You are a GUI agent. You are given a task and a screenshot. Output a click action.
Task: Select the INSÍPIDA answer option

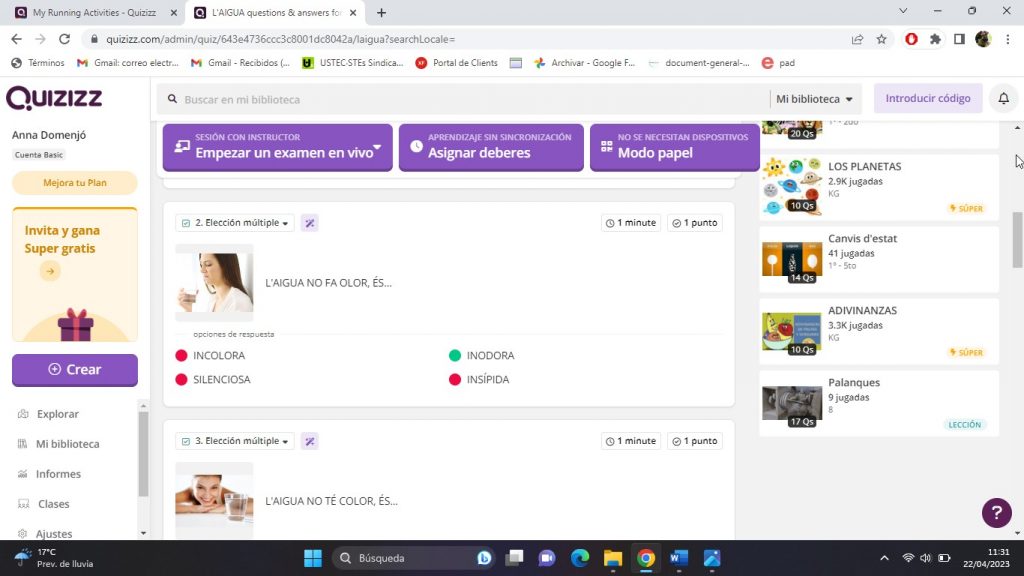pyautogui.click(x=487, y=380)
